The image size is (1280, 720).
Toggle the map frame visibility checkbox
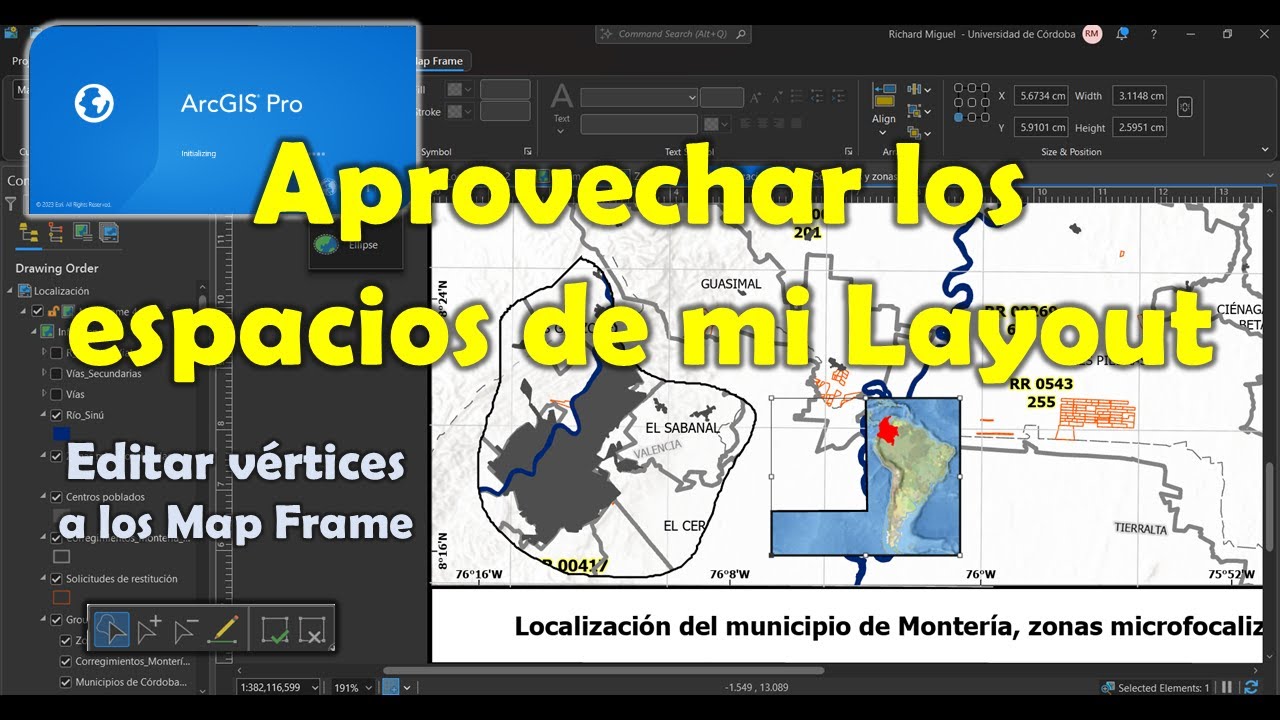click(x=37, y=311)
